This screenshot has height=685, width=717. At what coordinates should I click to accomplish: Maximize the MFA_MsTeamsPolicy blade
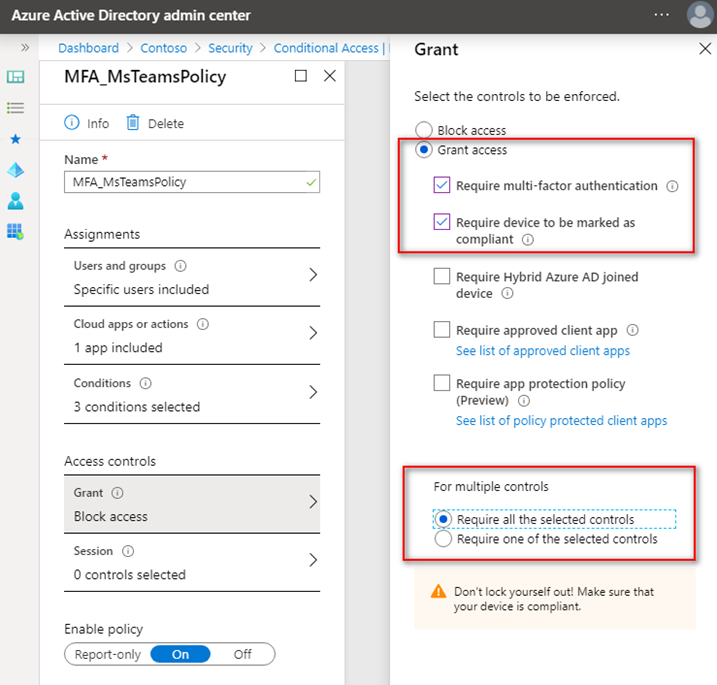pos(300,76)
